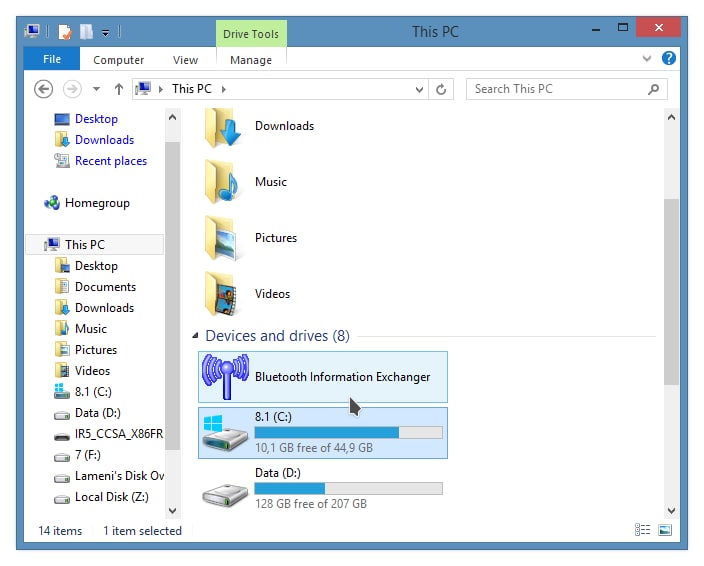The image size is (704, 566).
Task: Open the address bar history dropdown
Action: click(x=419, y=89)
